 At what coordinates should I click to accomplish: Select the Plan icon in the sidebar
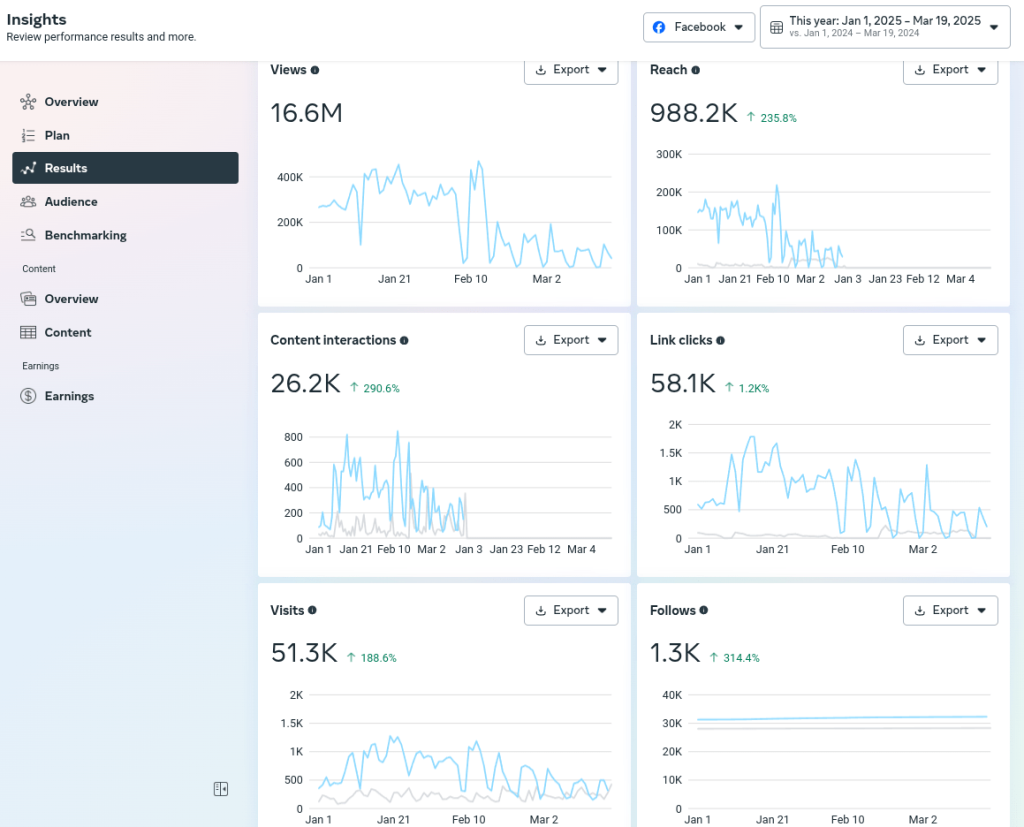(27, 135)
